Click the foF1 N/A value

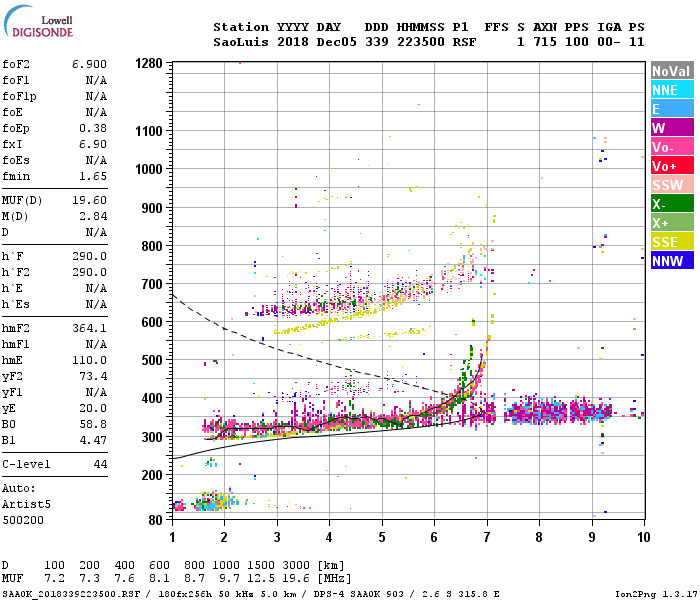pyautogui.click(x=96, y=80)
